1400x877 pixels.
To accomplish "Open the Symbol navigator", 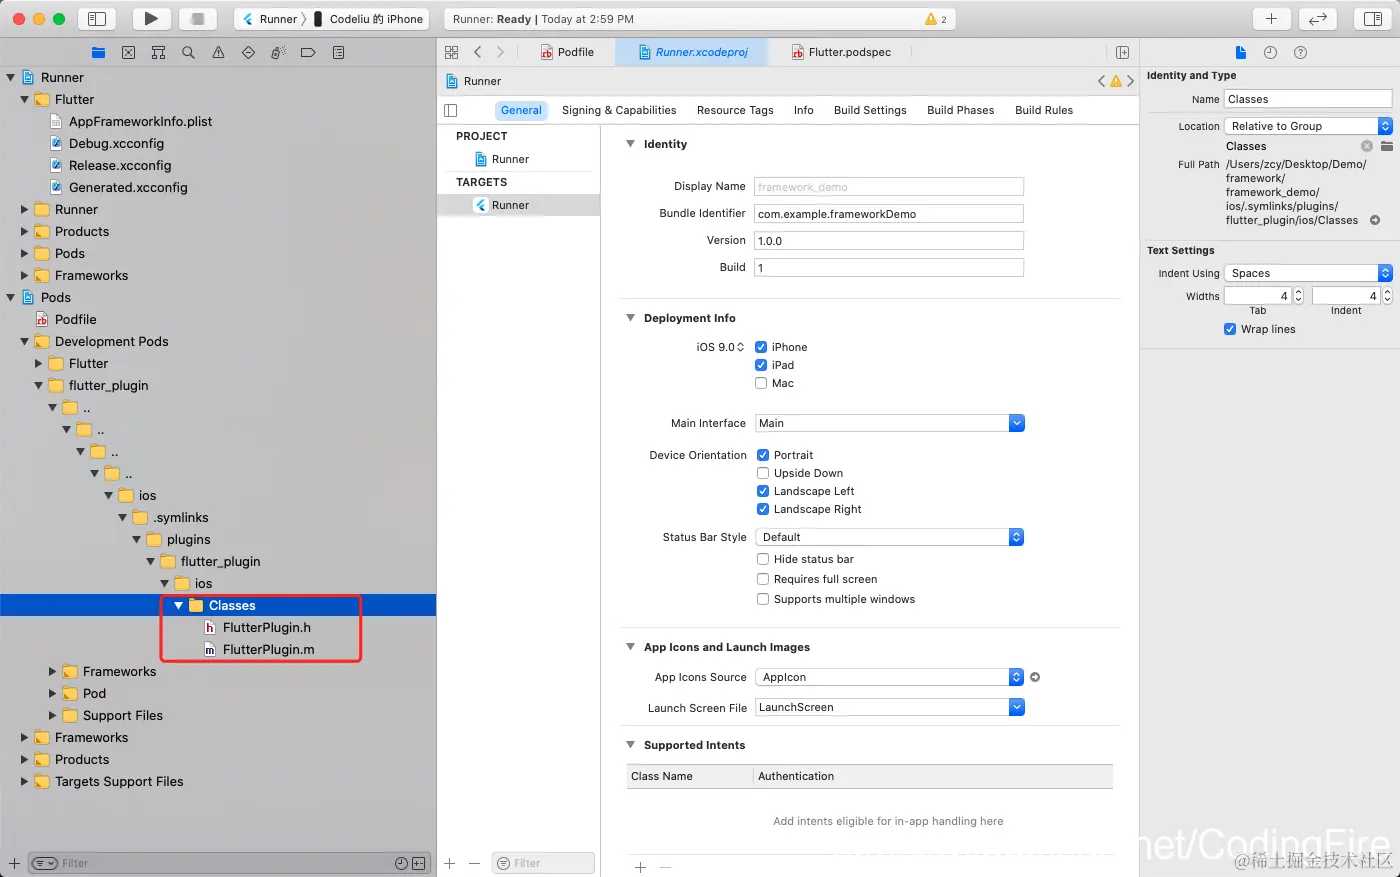I will (x=158, y=53).
